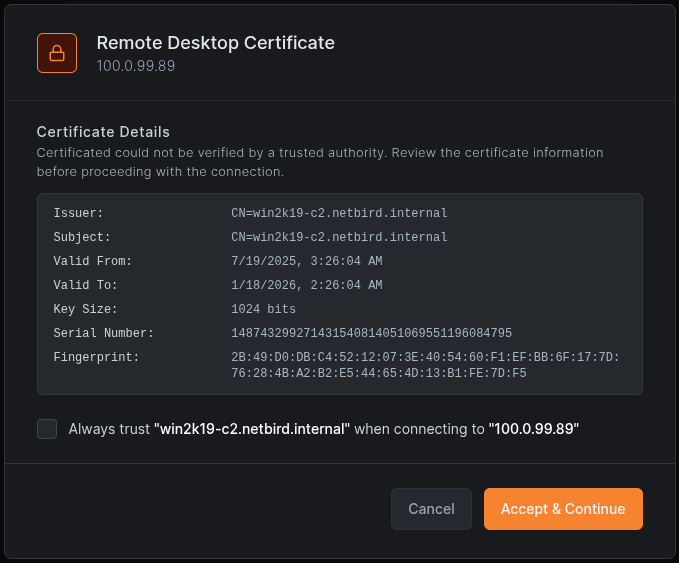This screenshot has width=679, height=563.
Task: Click the Always trust label text
Action: 323,429
